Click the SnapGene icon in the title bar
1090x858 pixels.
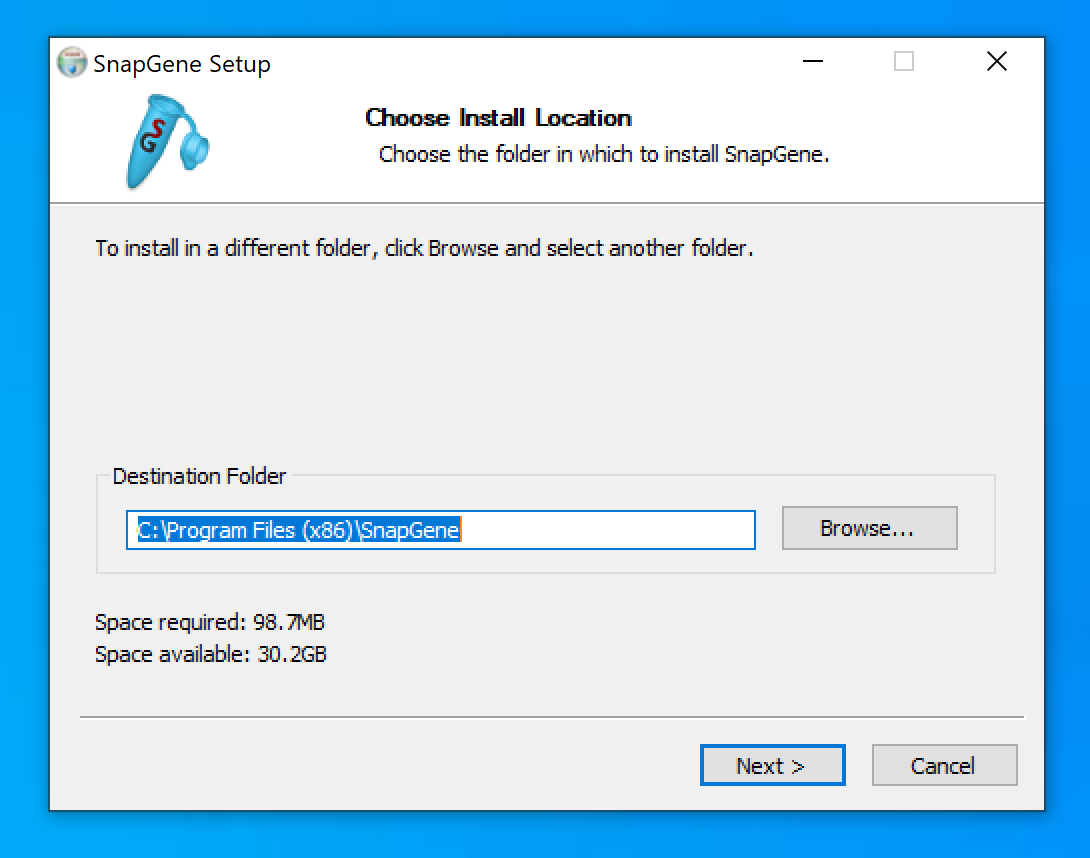coord(72,63)
